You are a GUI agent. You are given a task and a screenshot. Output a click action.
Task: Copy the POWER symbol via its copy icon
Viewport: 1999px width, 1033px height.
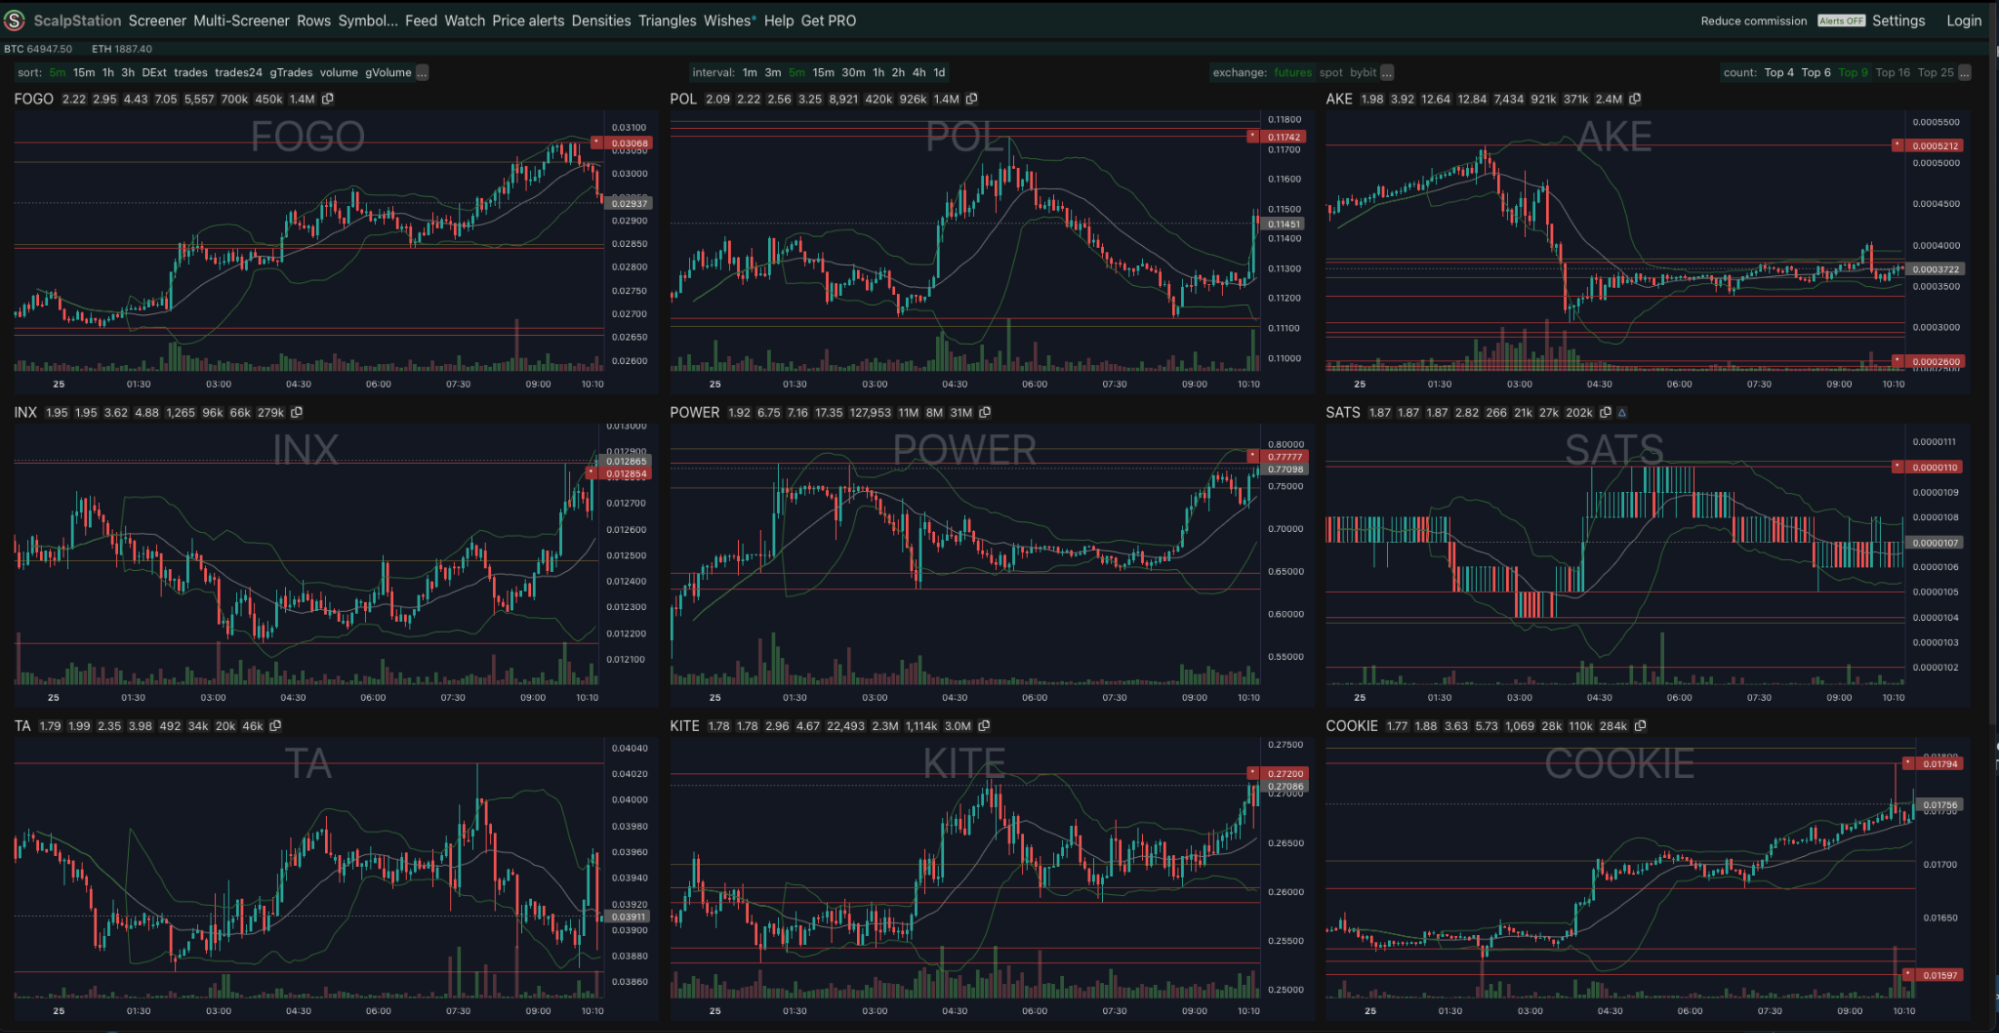click(x=985, y=412)
